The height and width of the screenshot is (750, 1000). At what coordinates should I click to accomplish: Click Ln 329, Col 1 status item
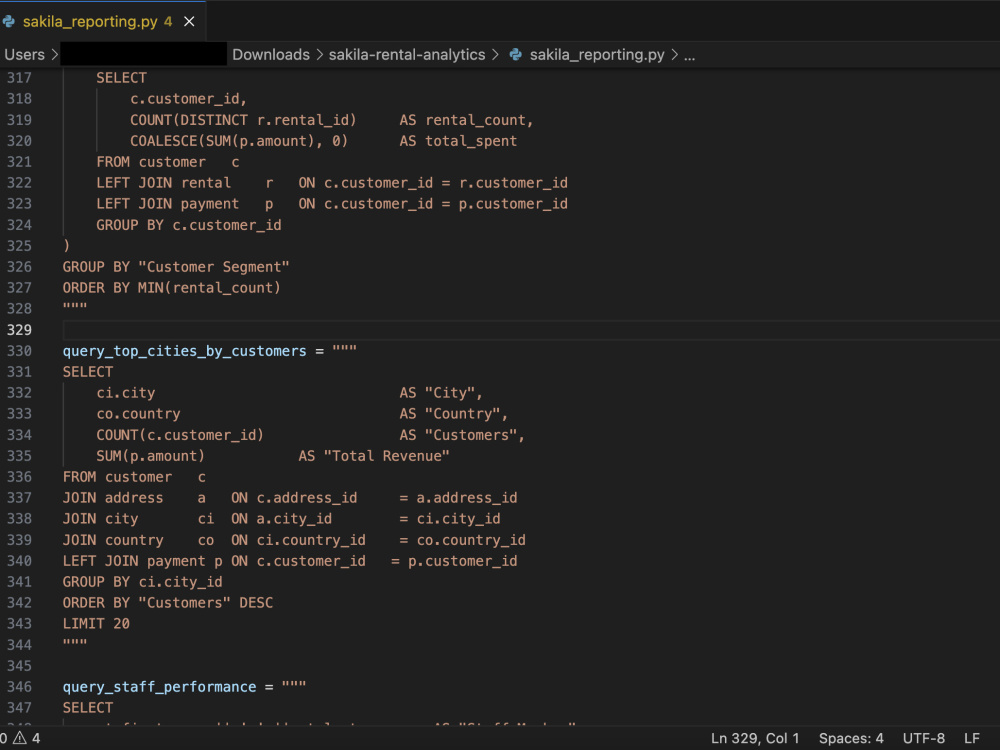tap(754, 738)
